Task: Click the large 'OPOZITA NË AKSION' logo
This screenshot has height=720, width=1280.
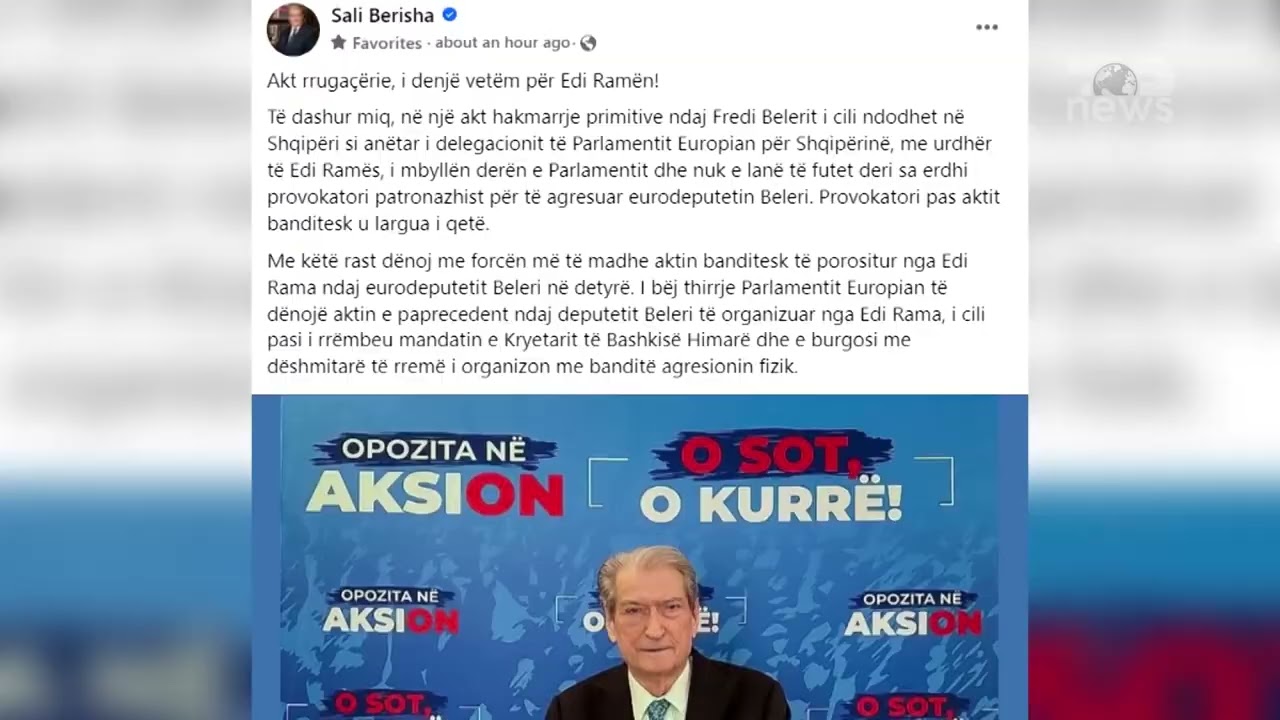Action: point(435,475)
